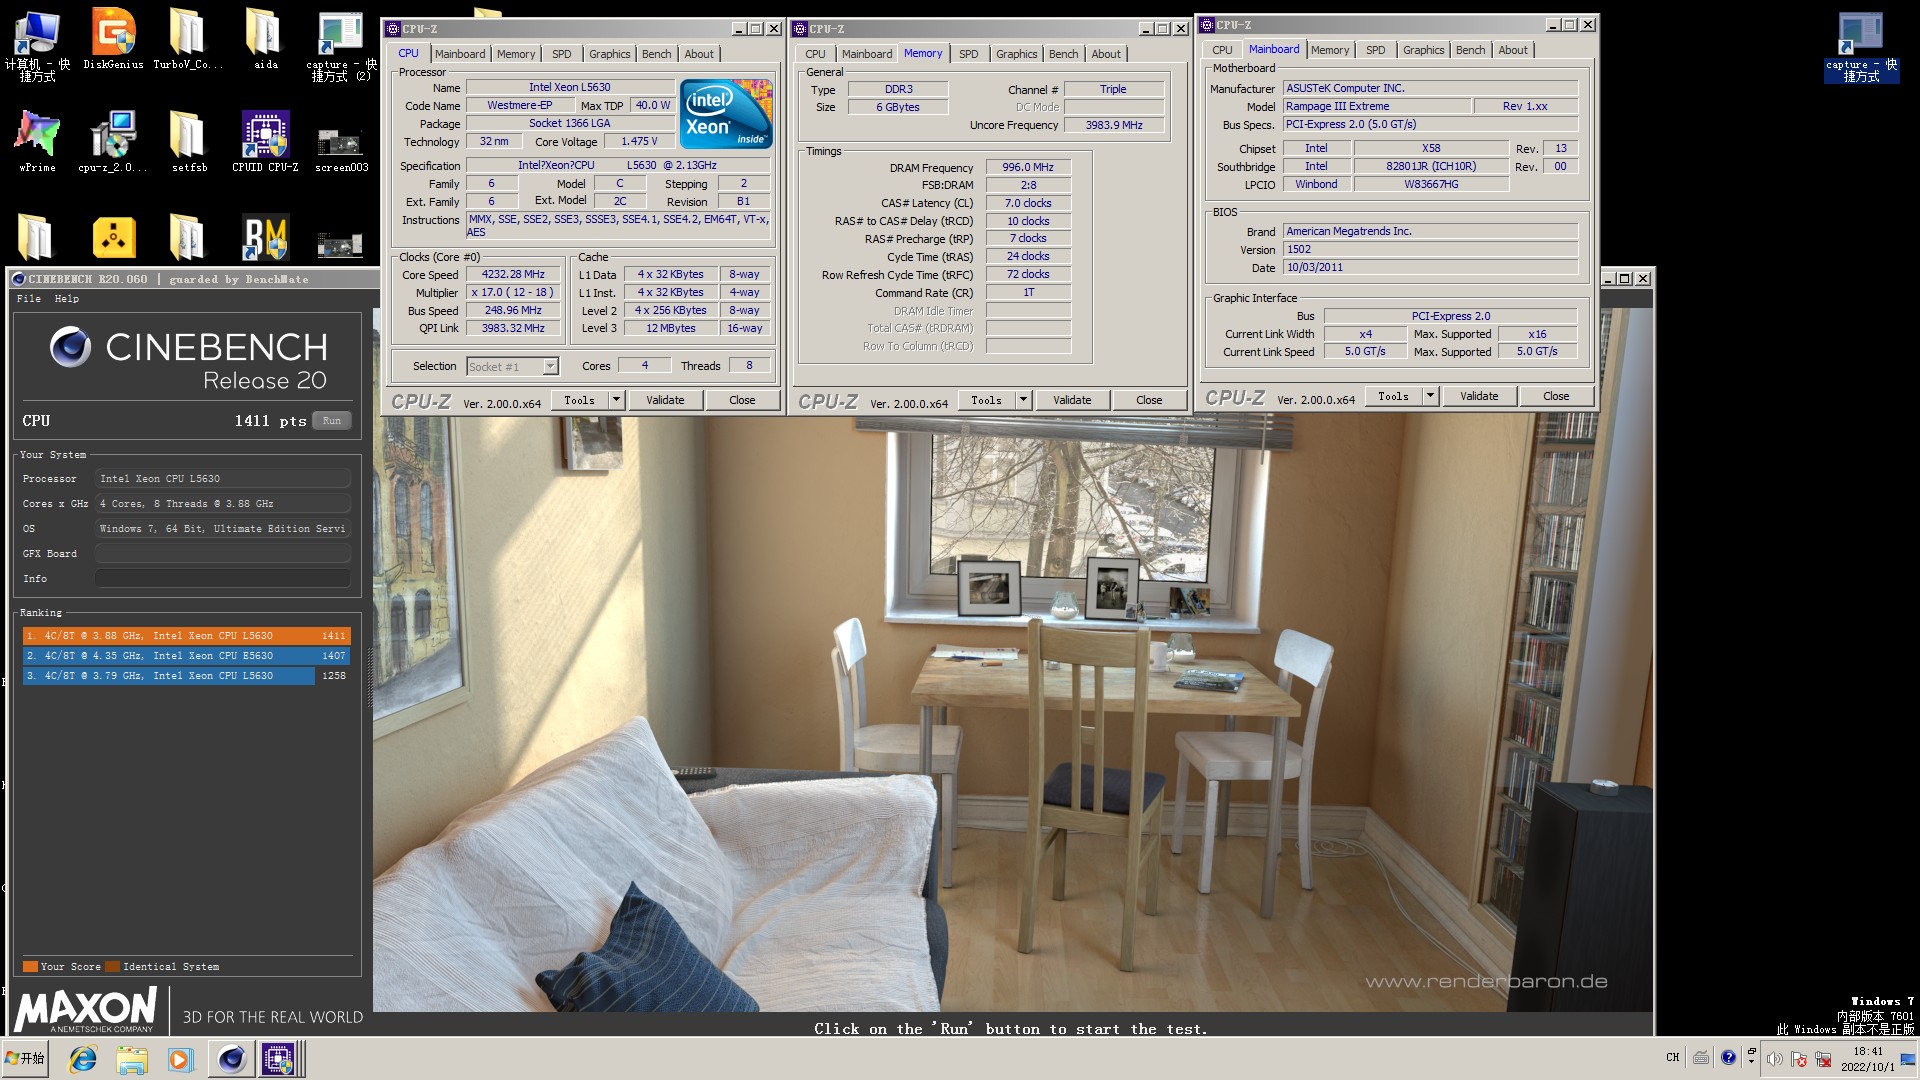Click Close button in the right CPU-Z window
Image resolution: width=1920 pixels, height=1080 pixels.
(1556, 396)
